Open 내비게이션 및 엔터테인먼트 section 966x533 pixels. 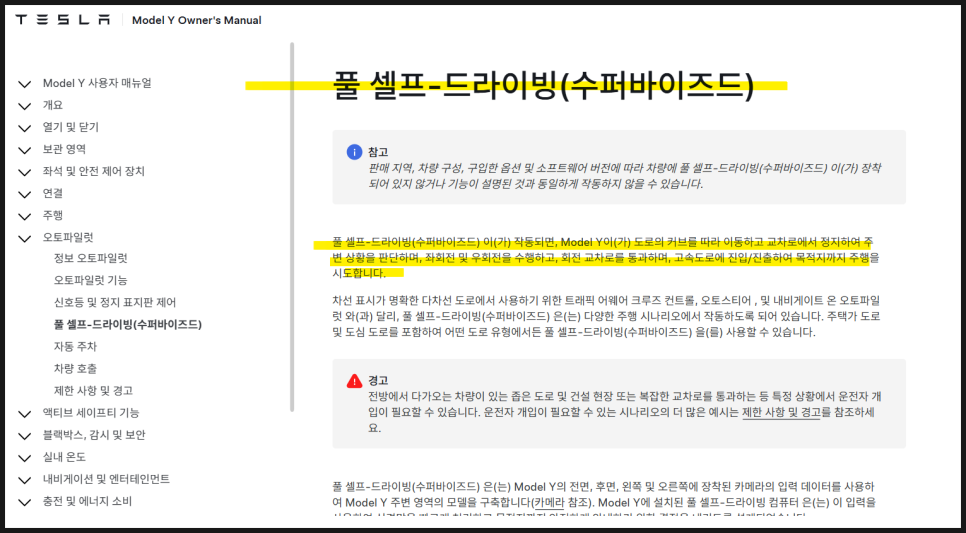[x=106, y=479]
